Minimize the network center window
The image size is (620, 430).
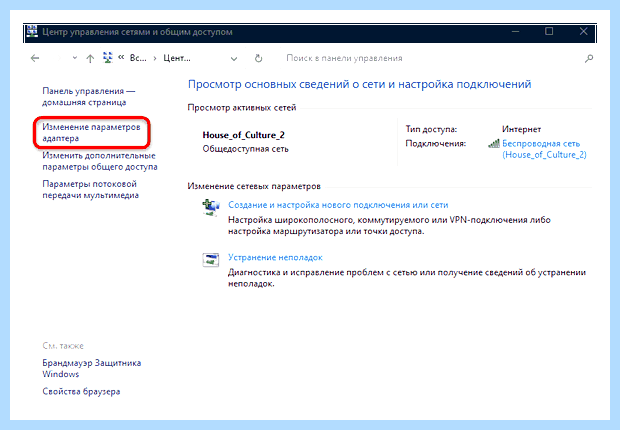coord(515,32)
